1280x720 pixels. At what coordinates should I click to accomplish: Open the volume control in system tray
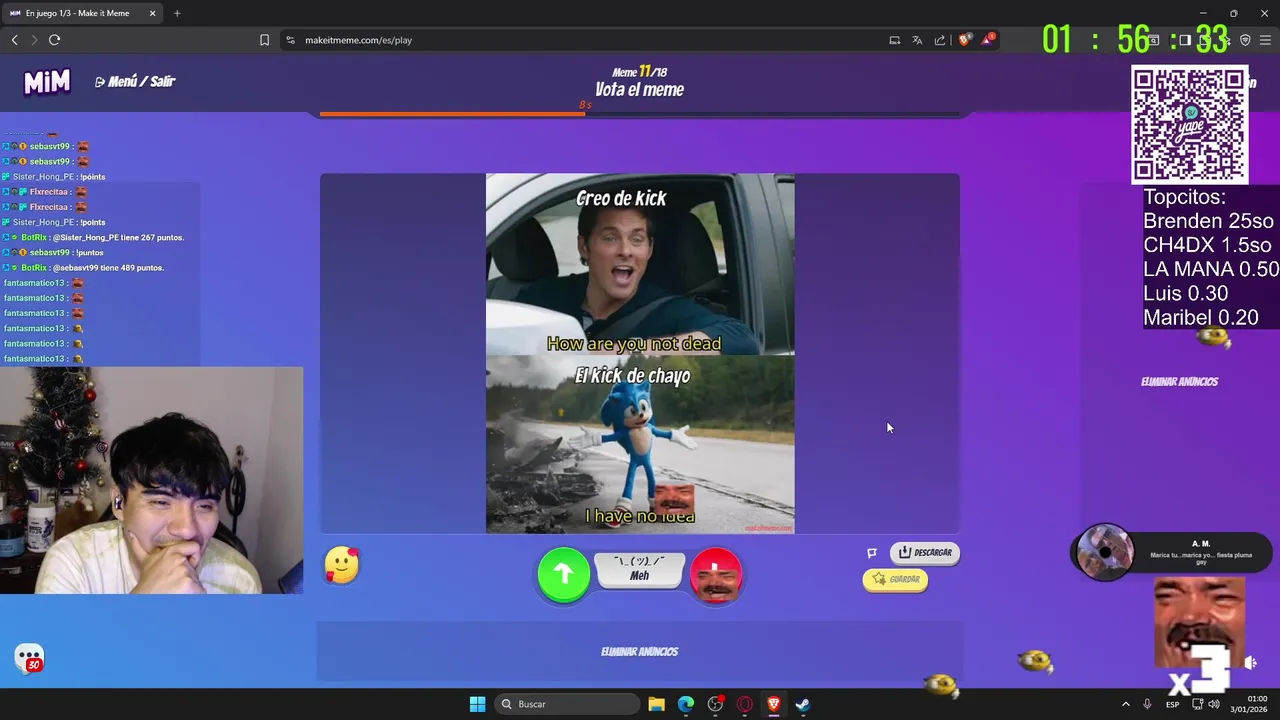click(1213, 704)
